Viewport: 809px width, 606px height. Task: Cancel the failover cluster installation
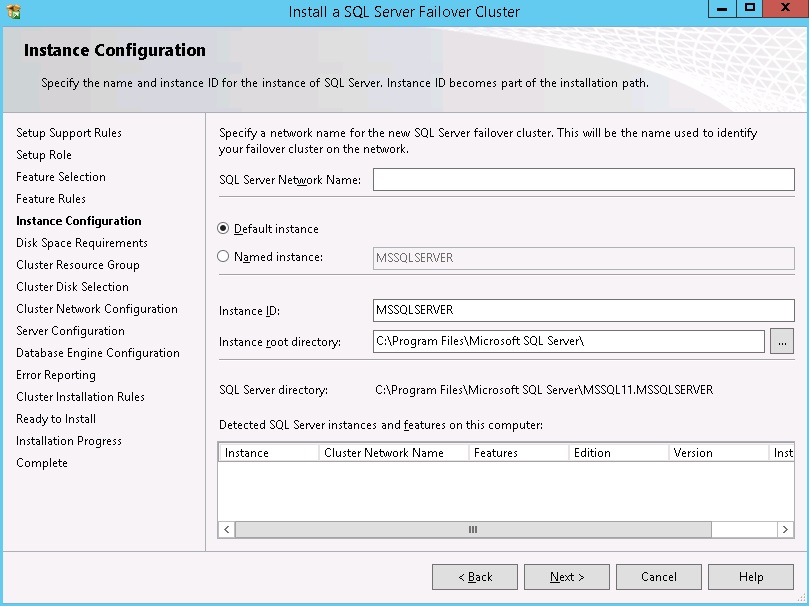click(x=658, y=577)
